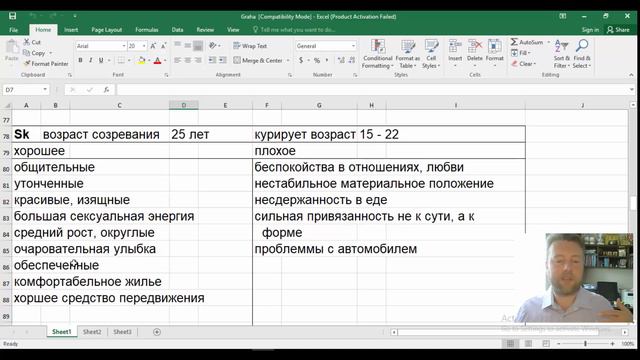Open the Insert ribbon tab
Viewport: 640px width, 360px height.
point(71,30)
